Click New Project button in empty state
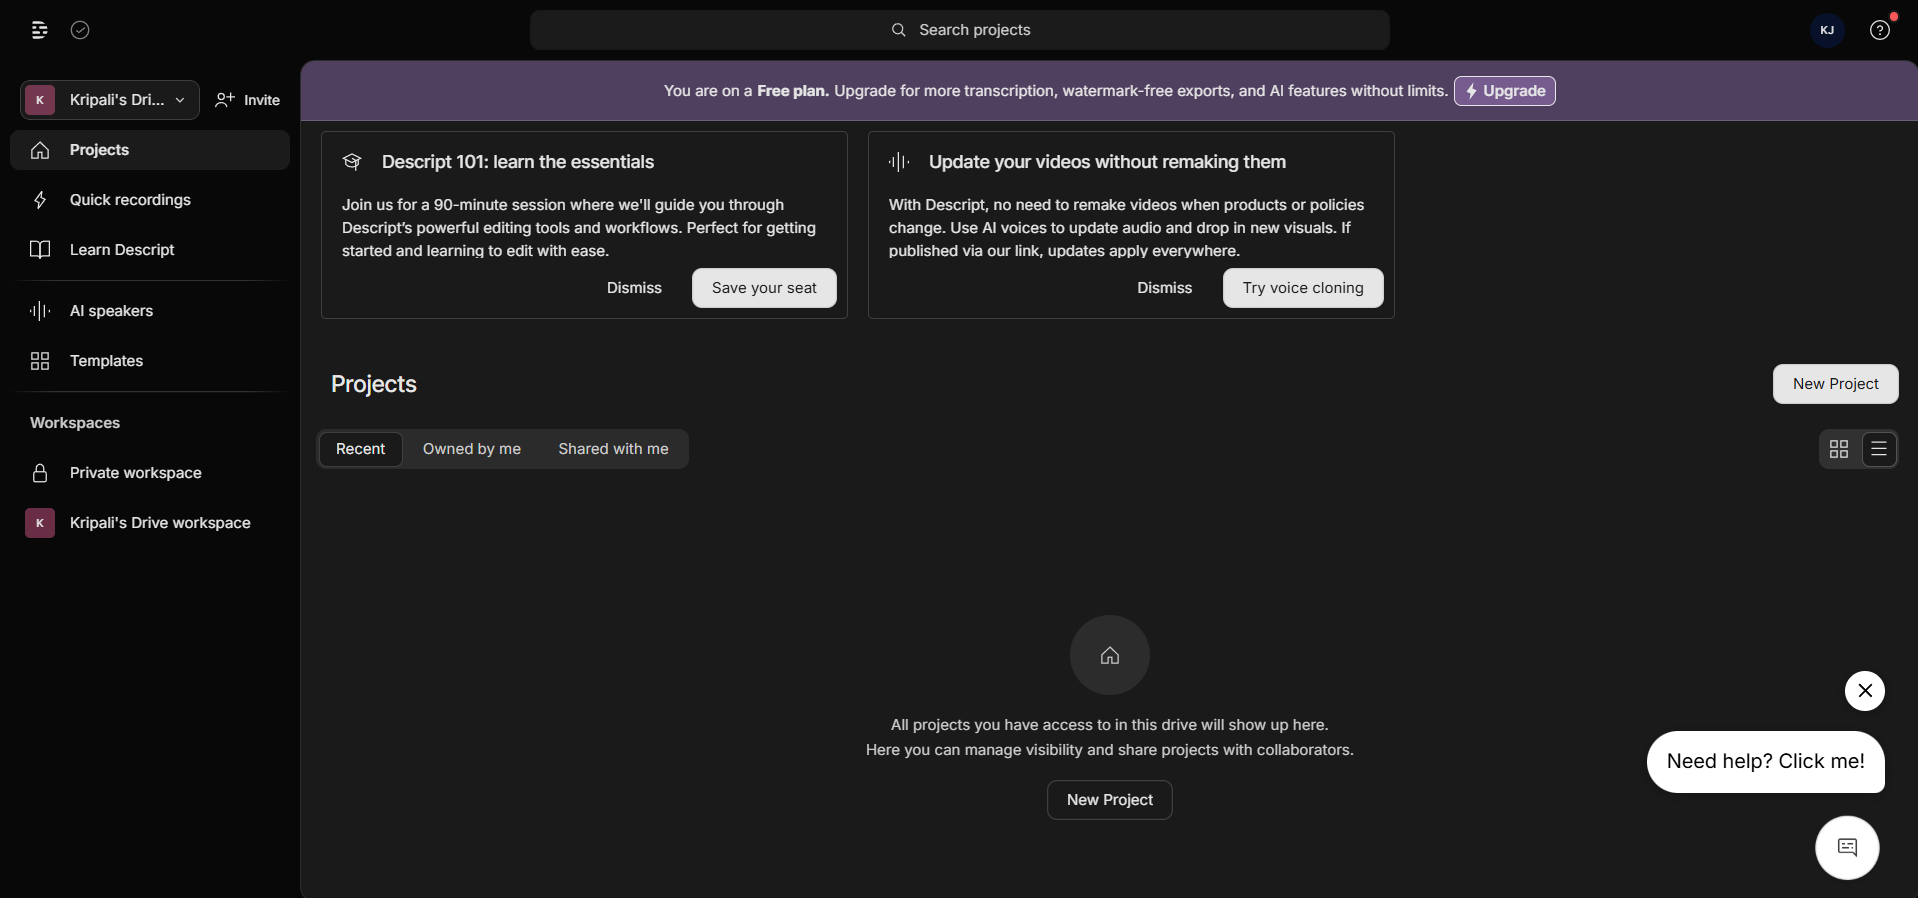The height and width of the screenshot is (898, 1918). click(1109, 800)
